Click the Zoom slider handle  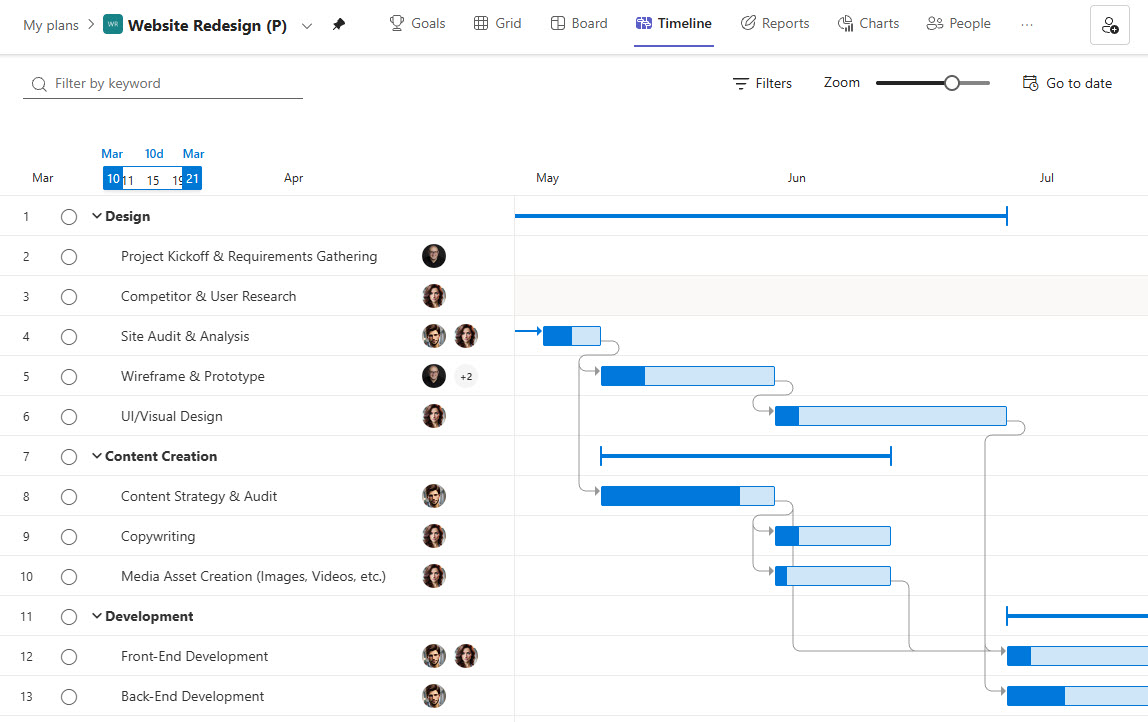coord(951,83)
